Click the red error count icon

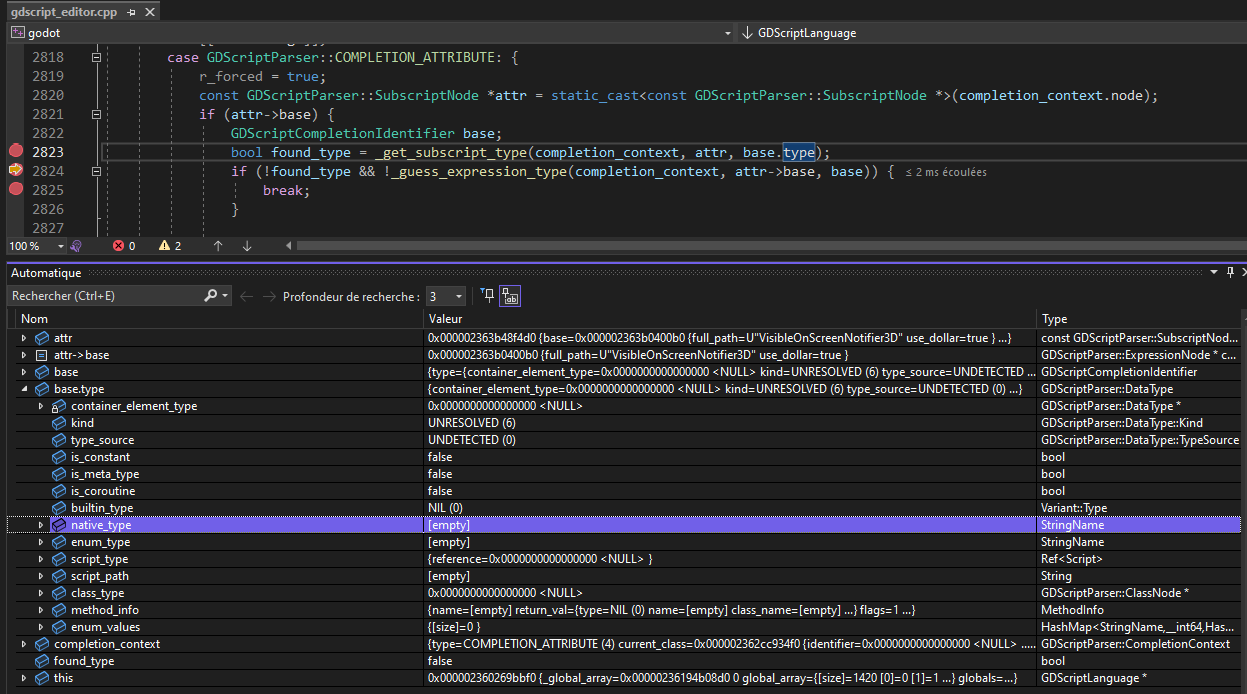point(118,246)
